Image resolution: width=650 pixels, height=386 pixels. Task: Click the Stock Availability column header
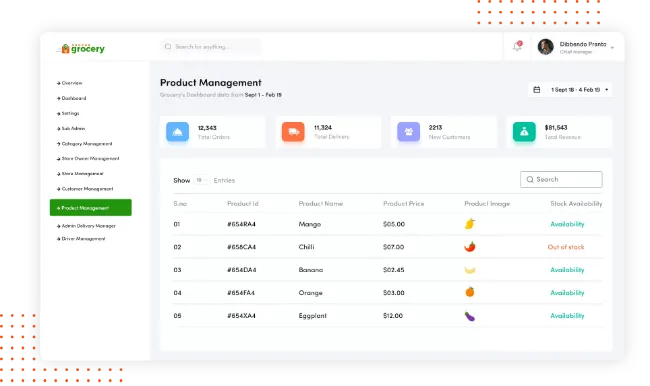point(576,204)
